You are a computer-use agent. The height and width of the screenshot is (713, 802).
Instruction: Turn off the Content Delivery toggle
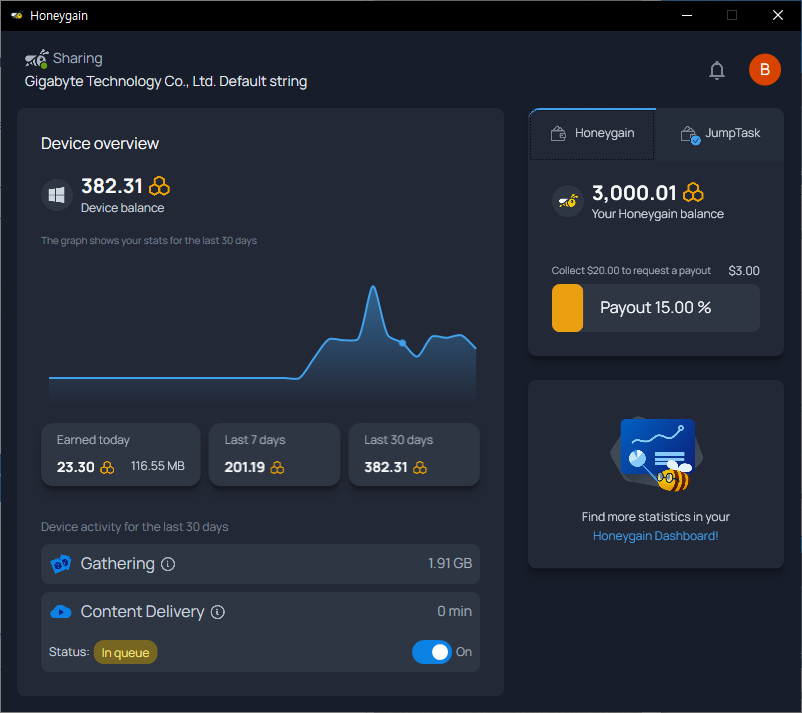point(432,652)
